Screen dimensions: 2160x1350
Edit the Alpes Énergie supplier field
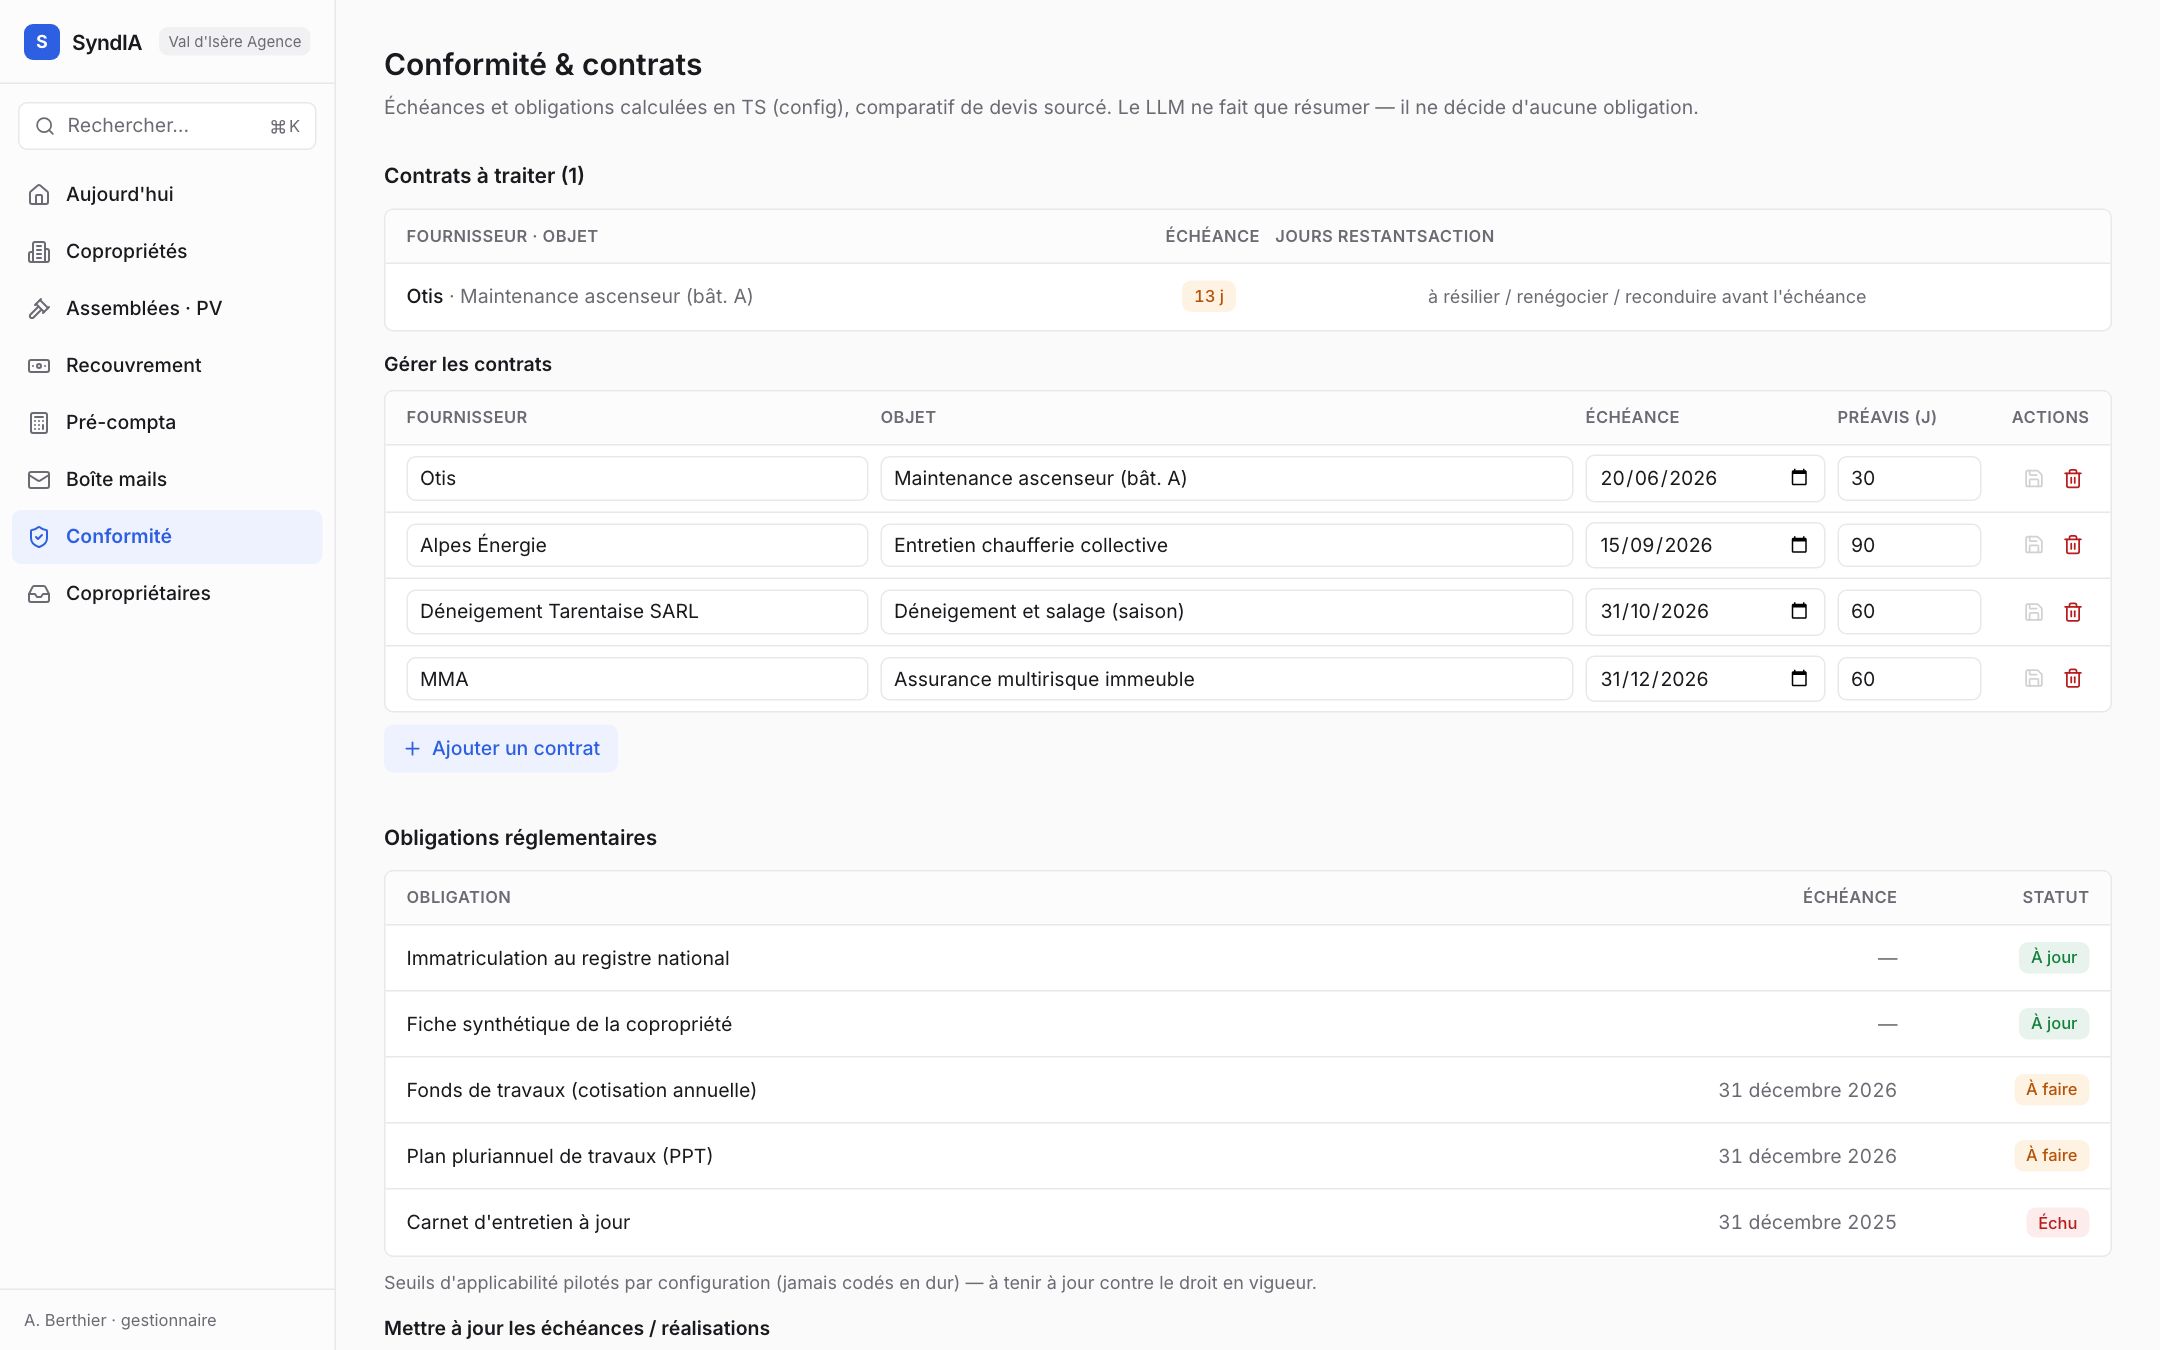tap(637, 545)
